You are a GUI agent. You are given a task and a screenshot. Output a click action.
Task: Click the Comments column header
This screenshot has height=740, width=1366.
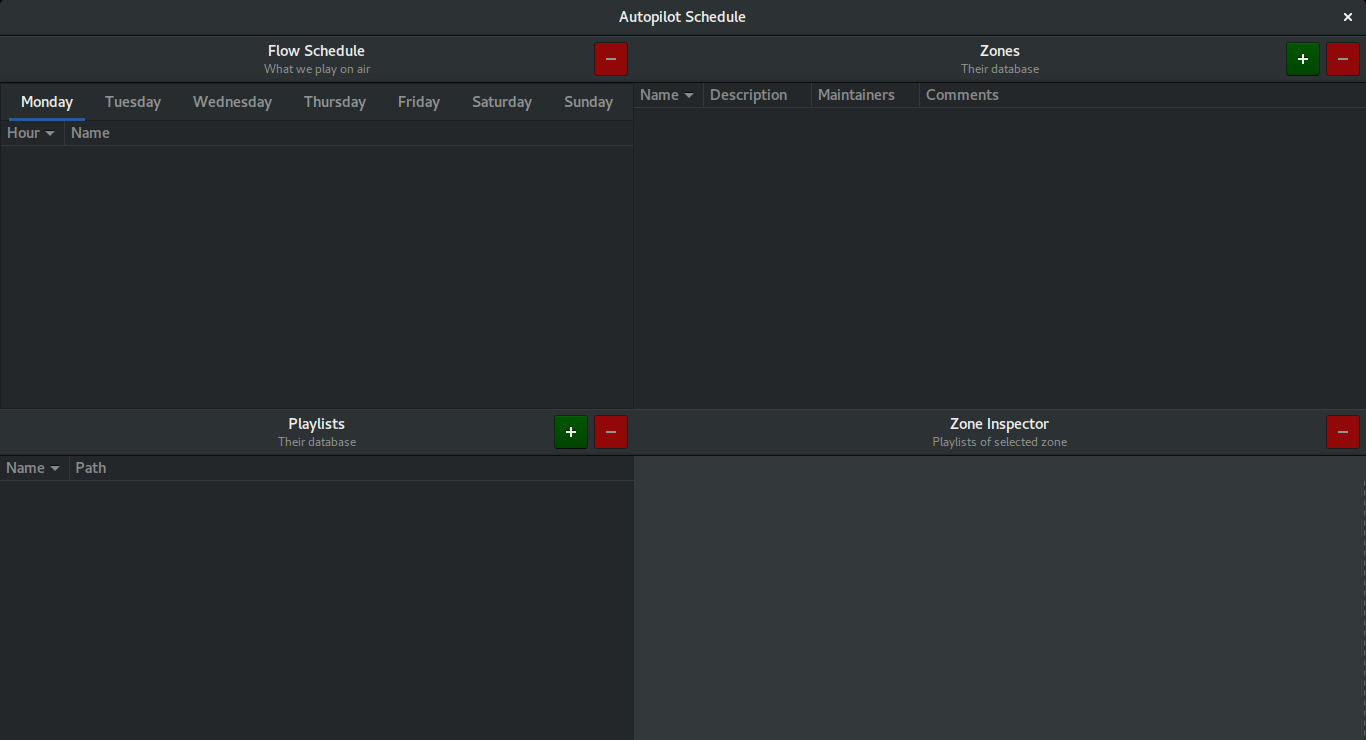962,95
